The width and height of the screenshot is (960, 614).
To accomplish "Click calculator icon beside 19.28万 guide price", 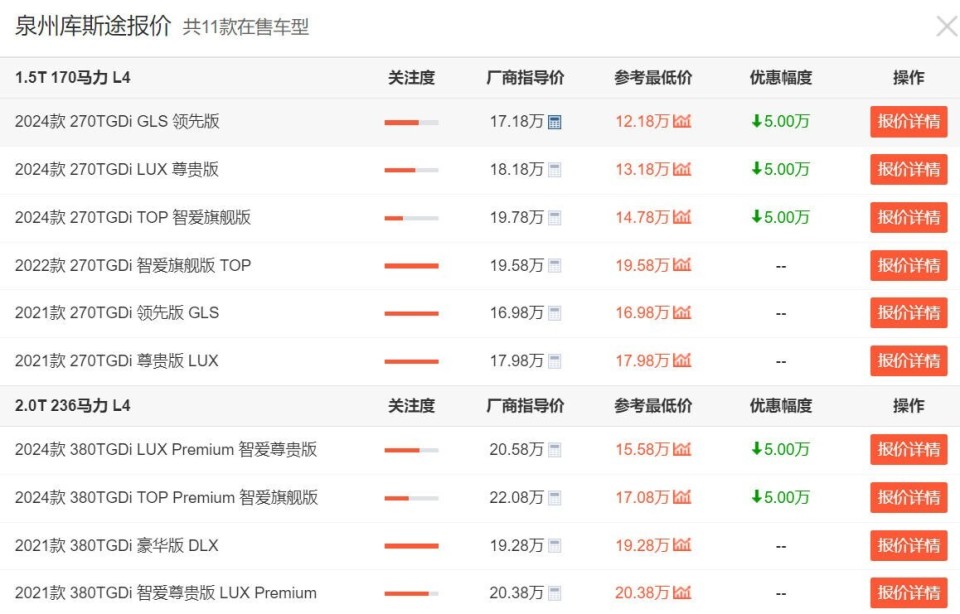I will [x=555, y=546].
